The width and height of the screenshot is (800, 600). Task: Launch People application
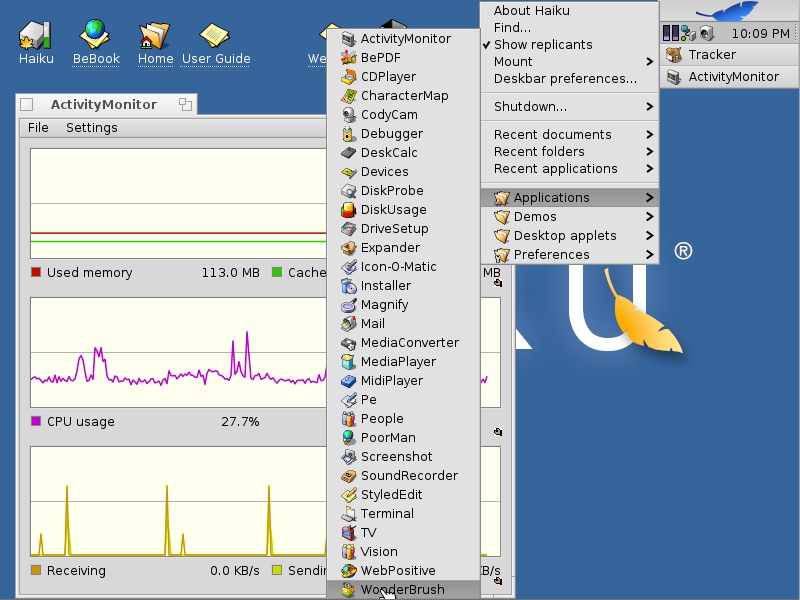tap(403, 418)
